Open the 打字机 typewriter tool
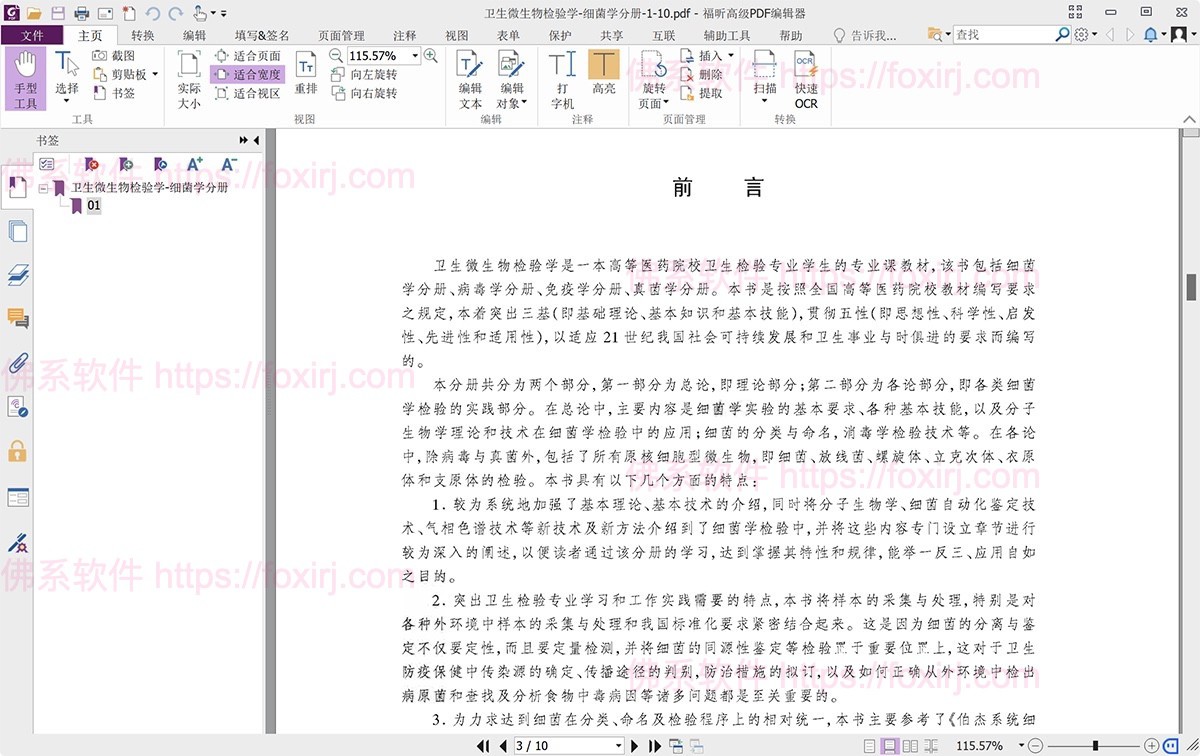This screenshot has height=756, width=1200. (561, 80)
